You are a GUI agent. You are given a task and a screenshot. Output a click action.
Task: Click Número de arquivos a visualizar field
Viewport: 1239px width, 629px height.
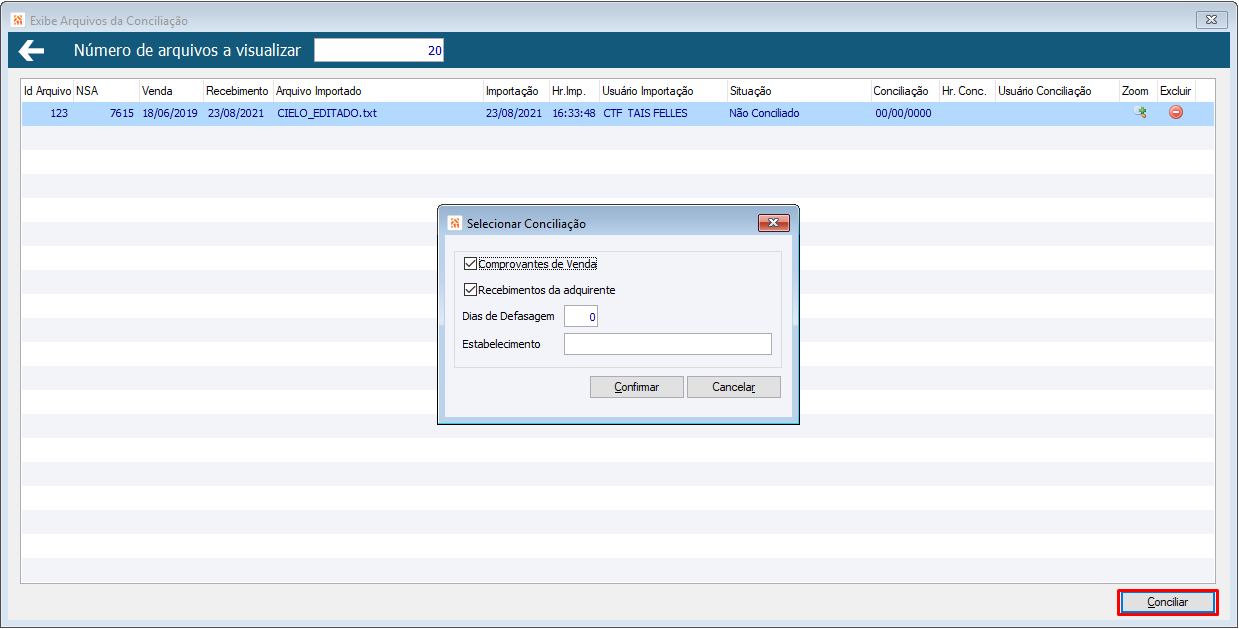[x=379, y=51]
